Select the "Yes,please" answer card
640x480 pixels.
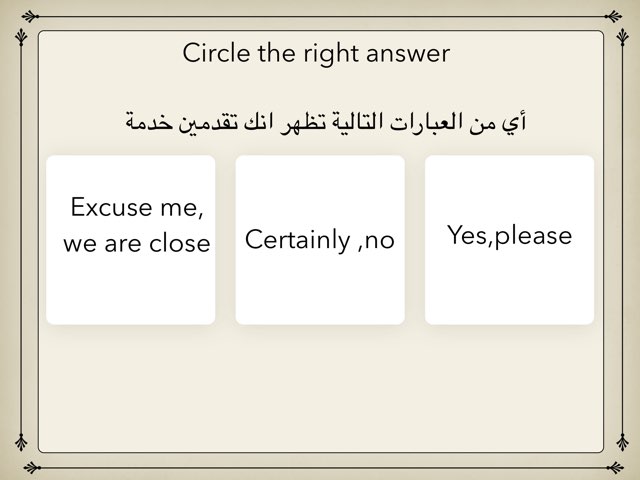click(509, 240)
